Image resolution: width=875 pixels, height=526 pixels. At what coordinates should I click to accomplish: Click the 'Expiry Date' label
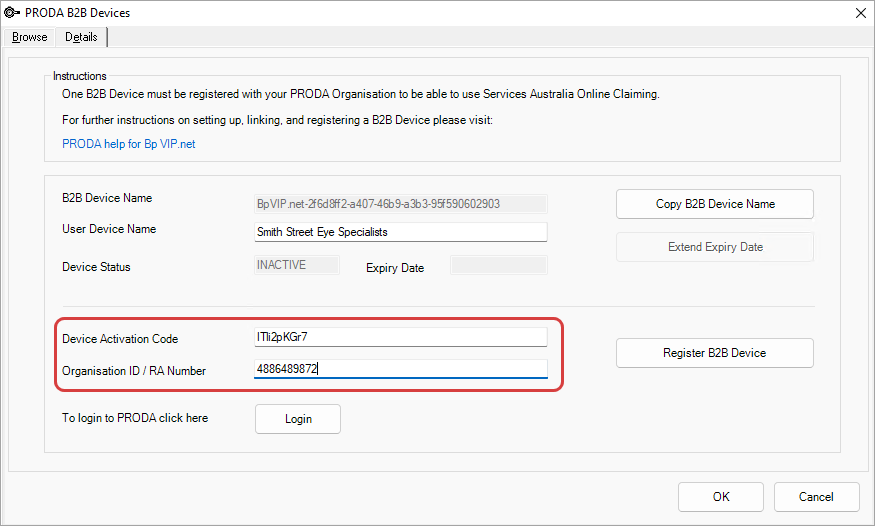point(395,268)
